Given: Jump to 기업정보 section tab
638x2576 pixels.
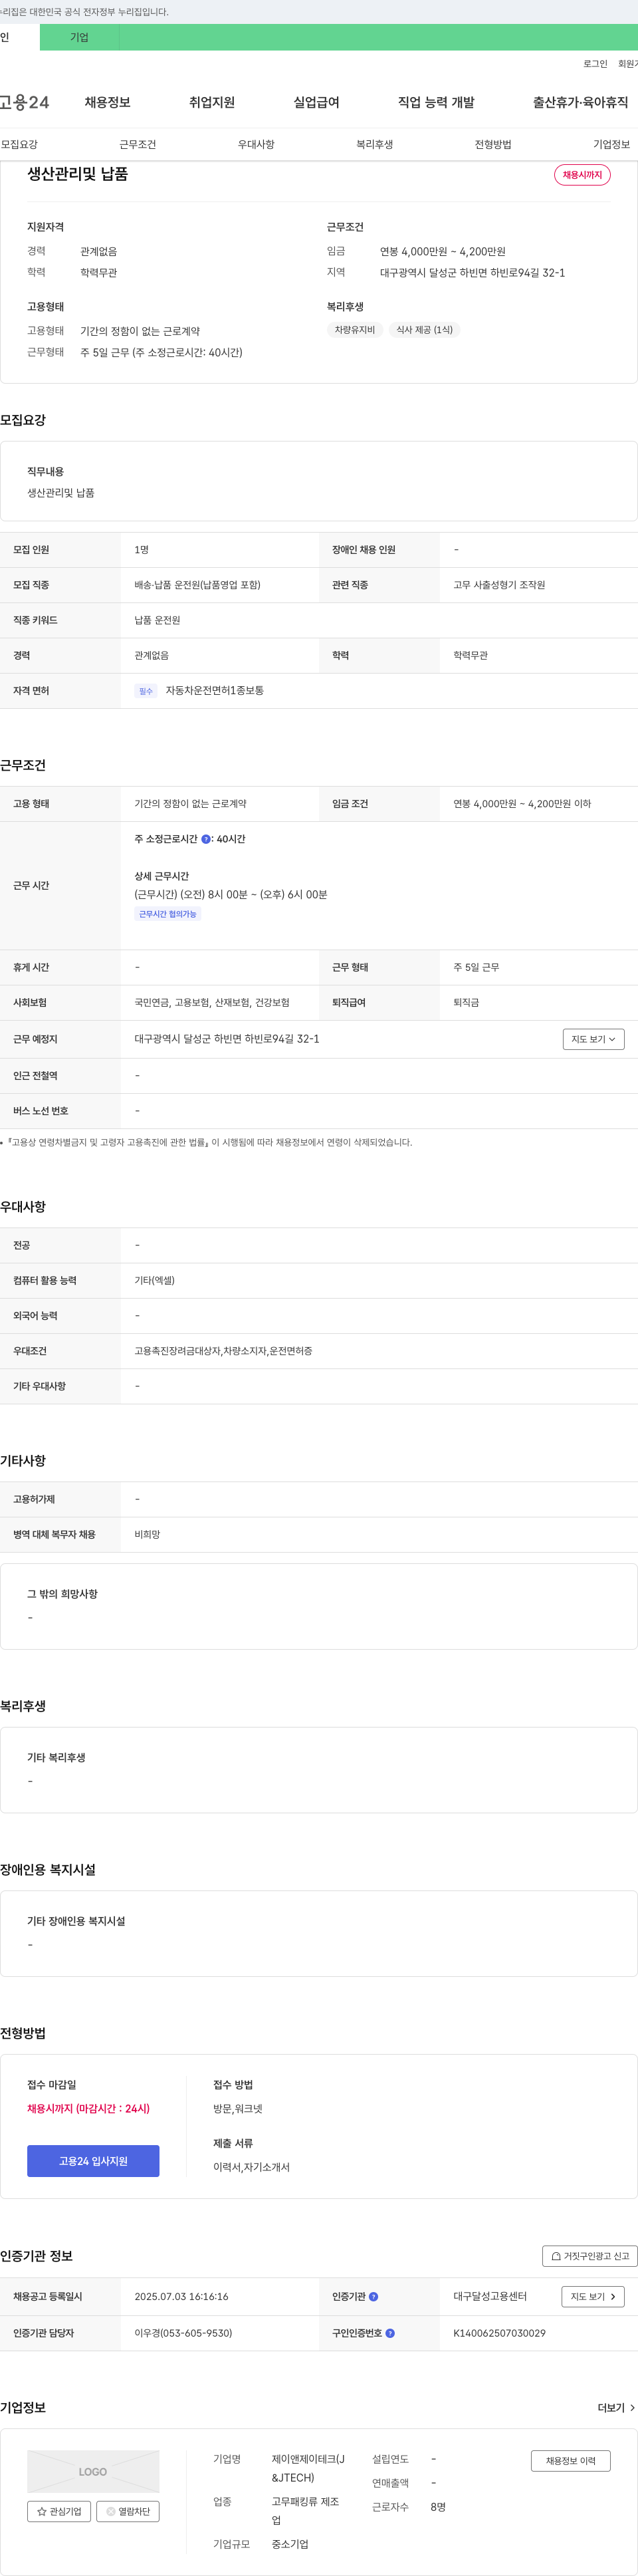Looking at the screenshot, I should (x=612, y=144).
